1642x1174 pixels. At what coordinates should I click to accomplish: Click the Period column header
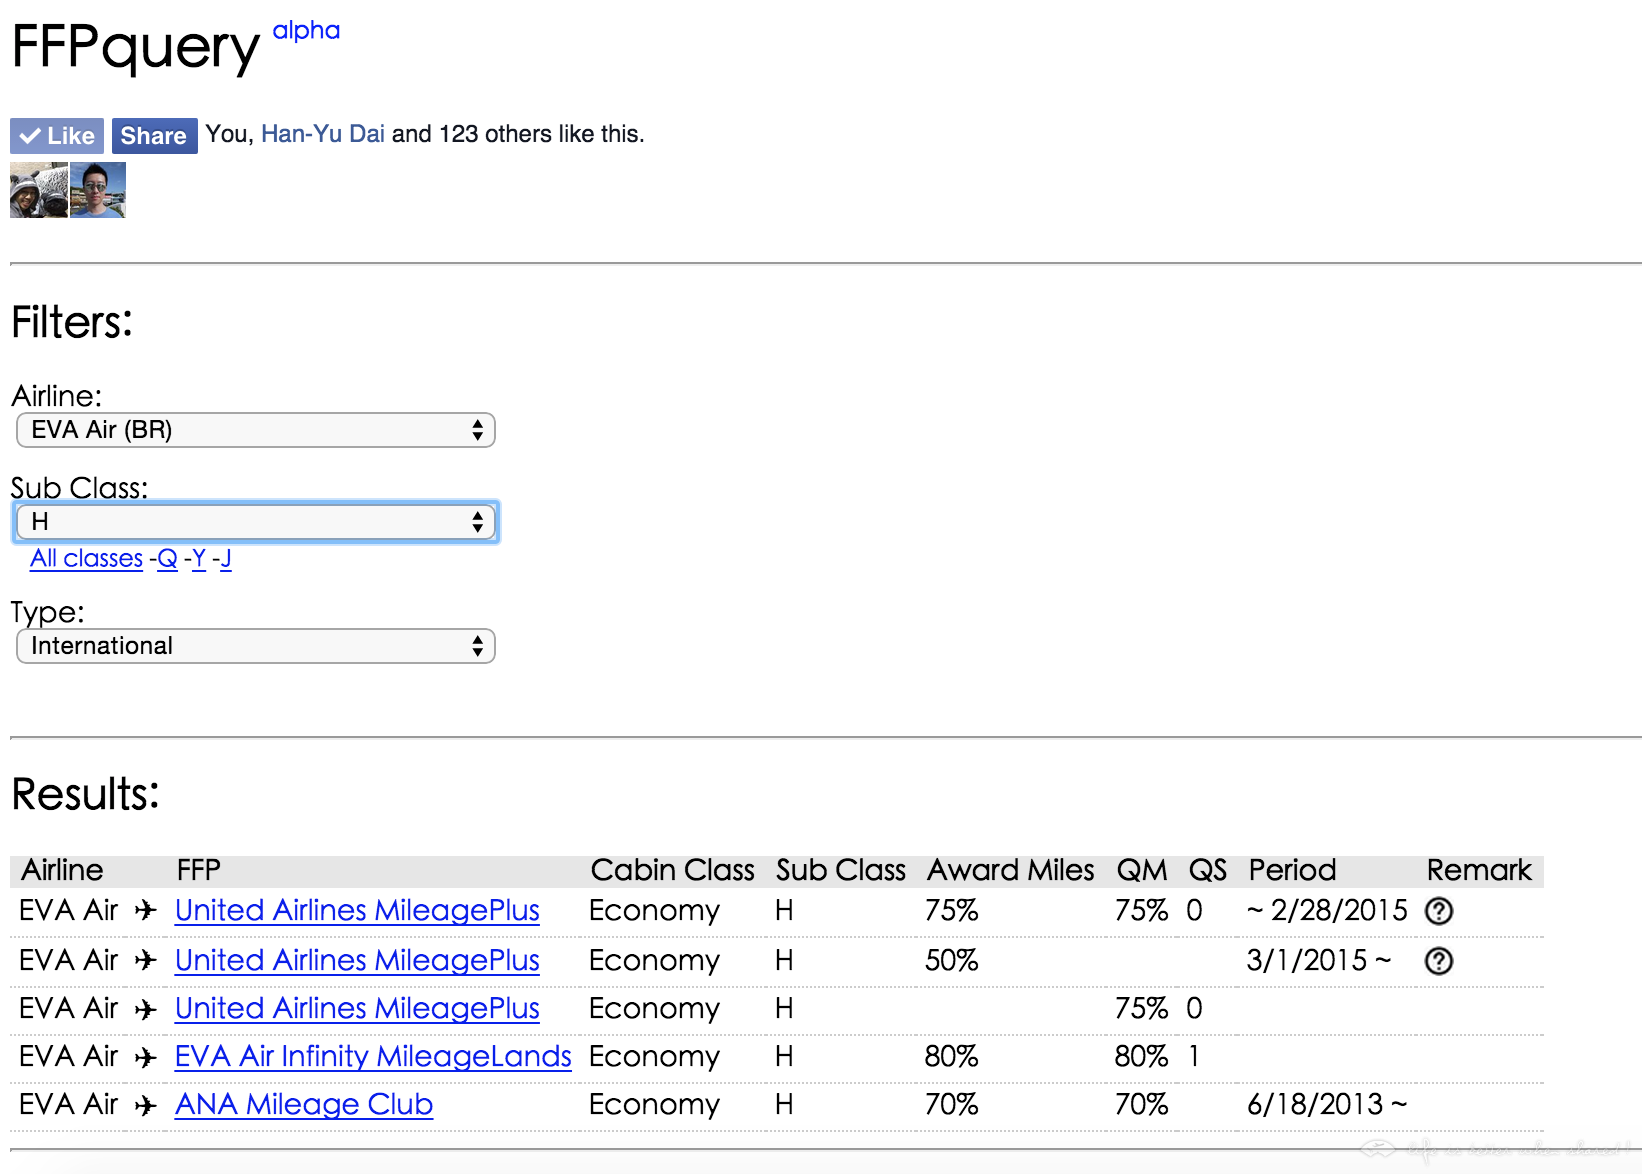pos(1292,870)
